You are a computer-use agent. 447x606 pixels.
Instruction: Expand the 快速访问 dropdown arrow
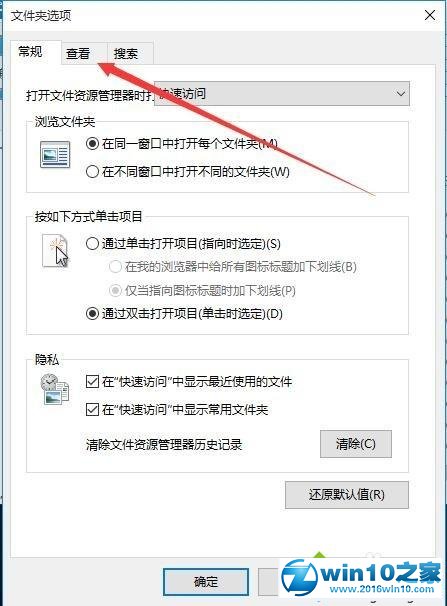point(401,94)
